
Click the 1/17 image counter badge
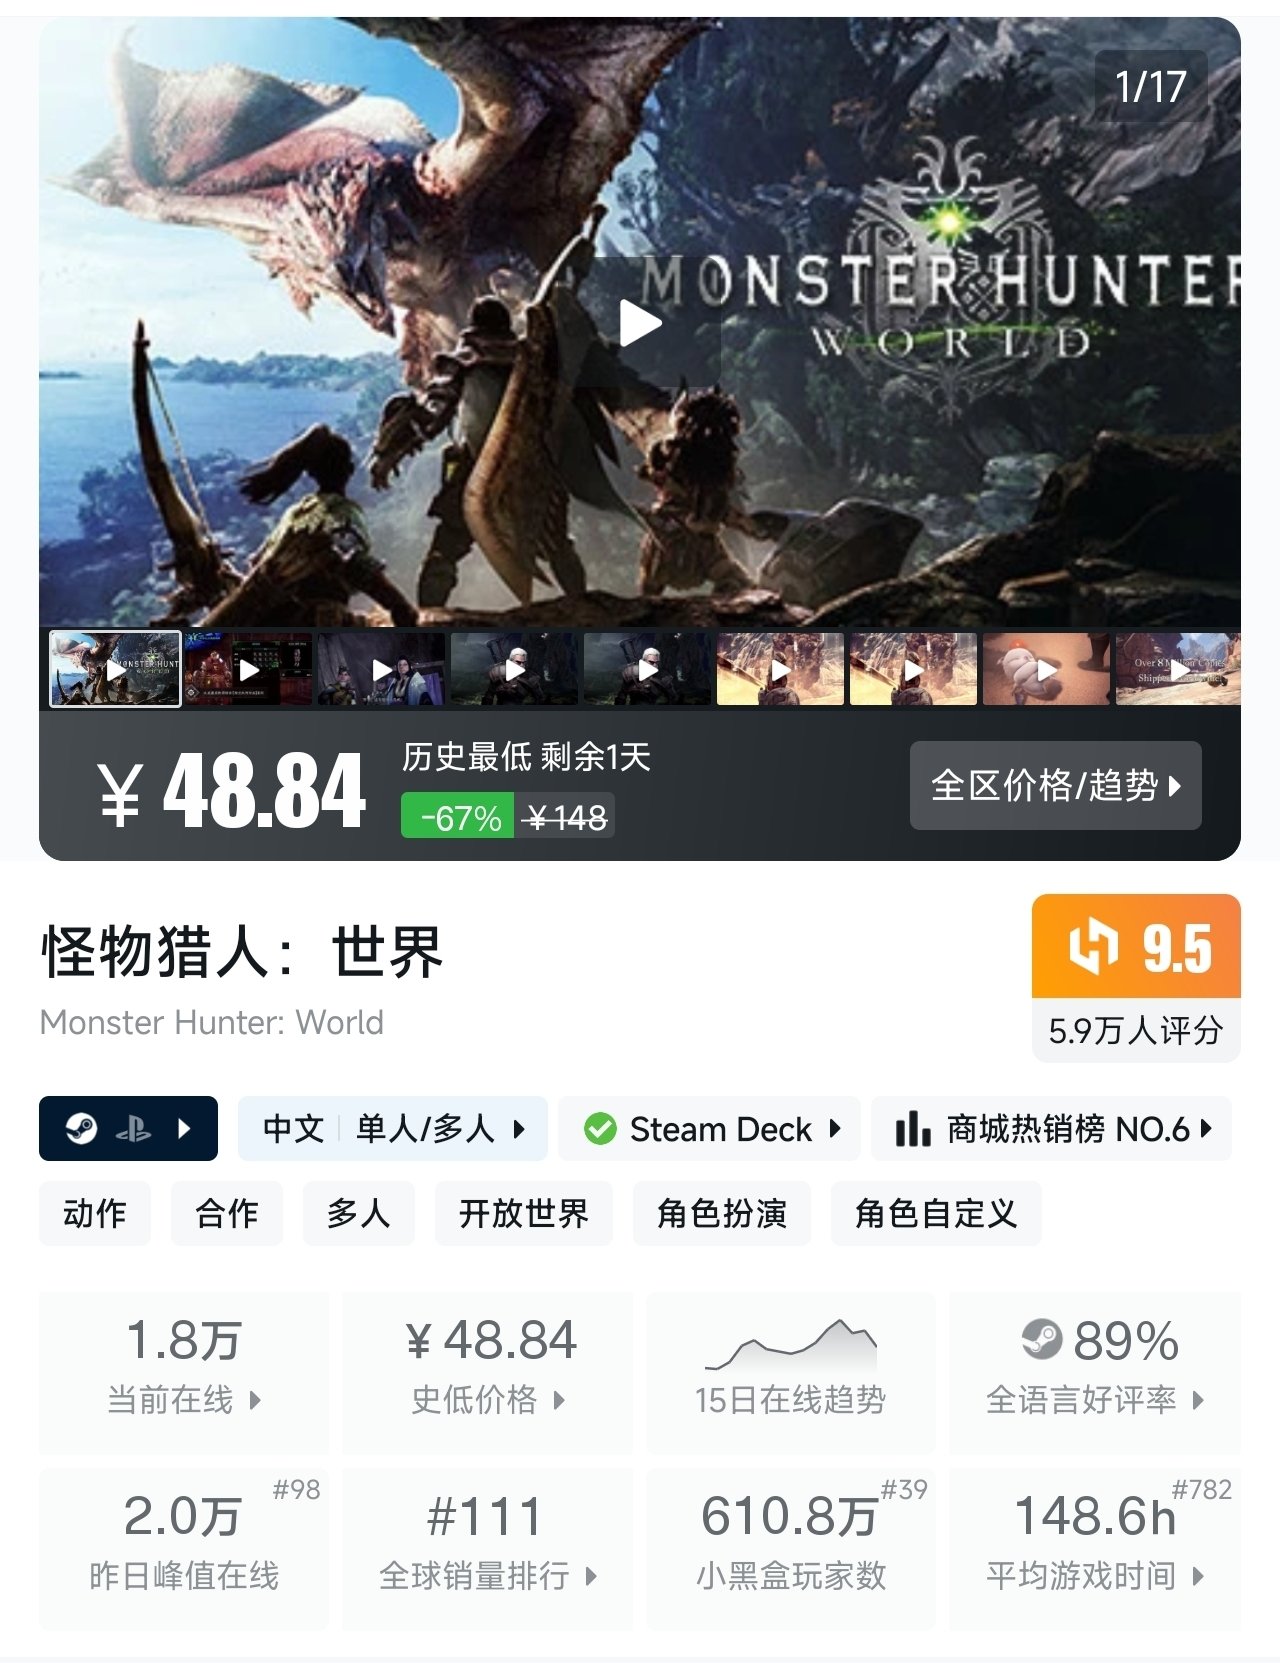tap(1151, 86)
